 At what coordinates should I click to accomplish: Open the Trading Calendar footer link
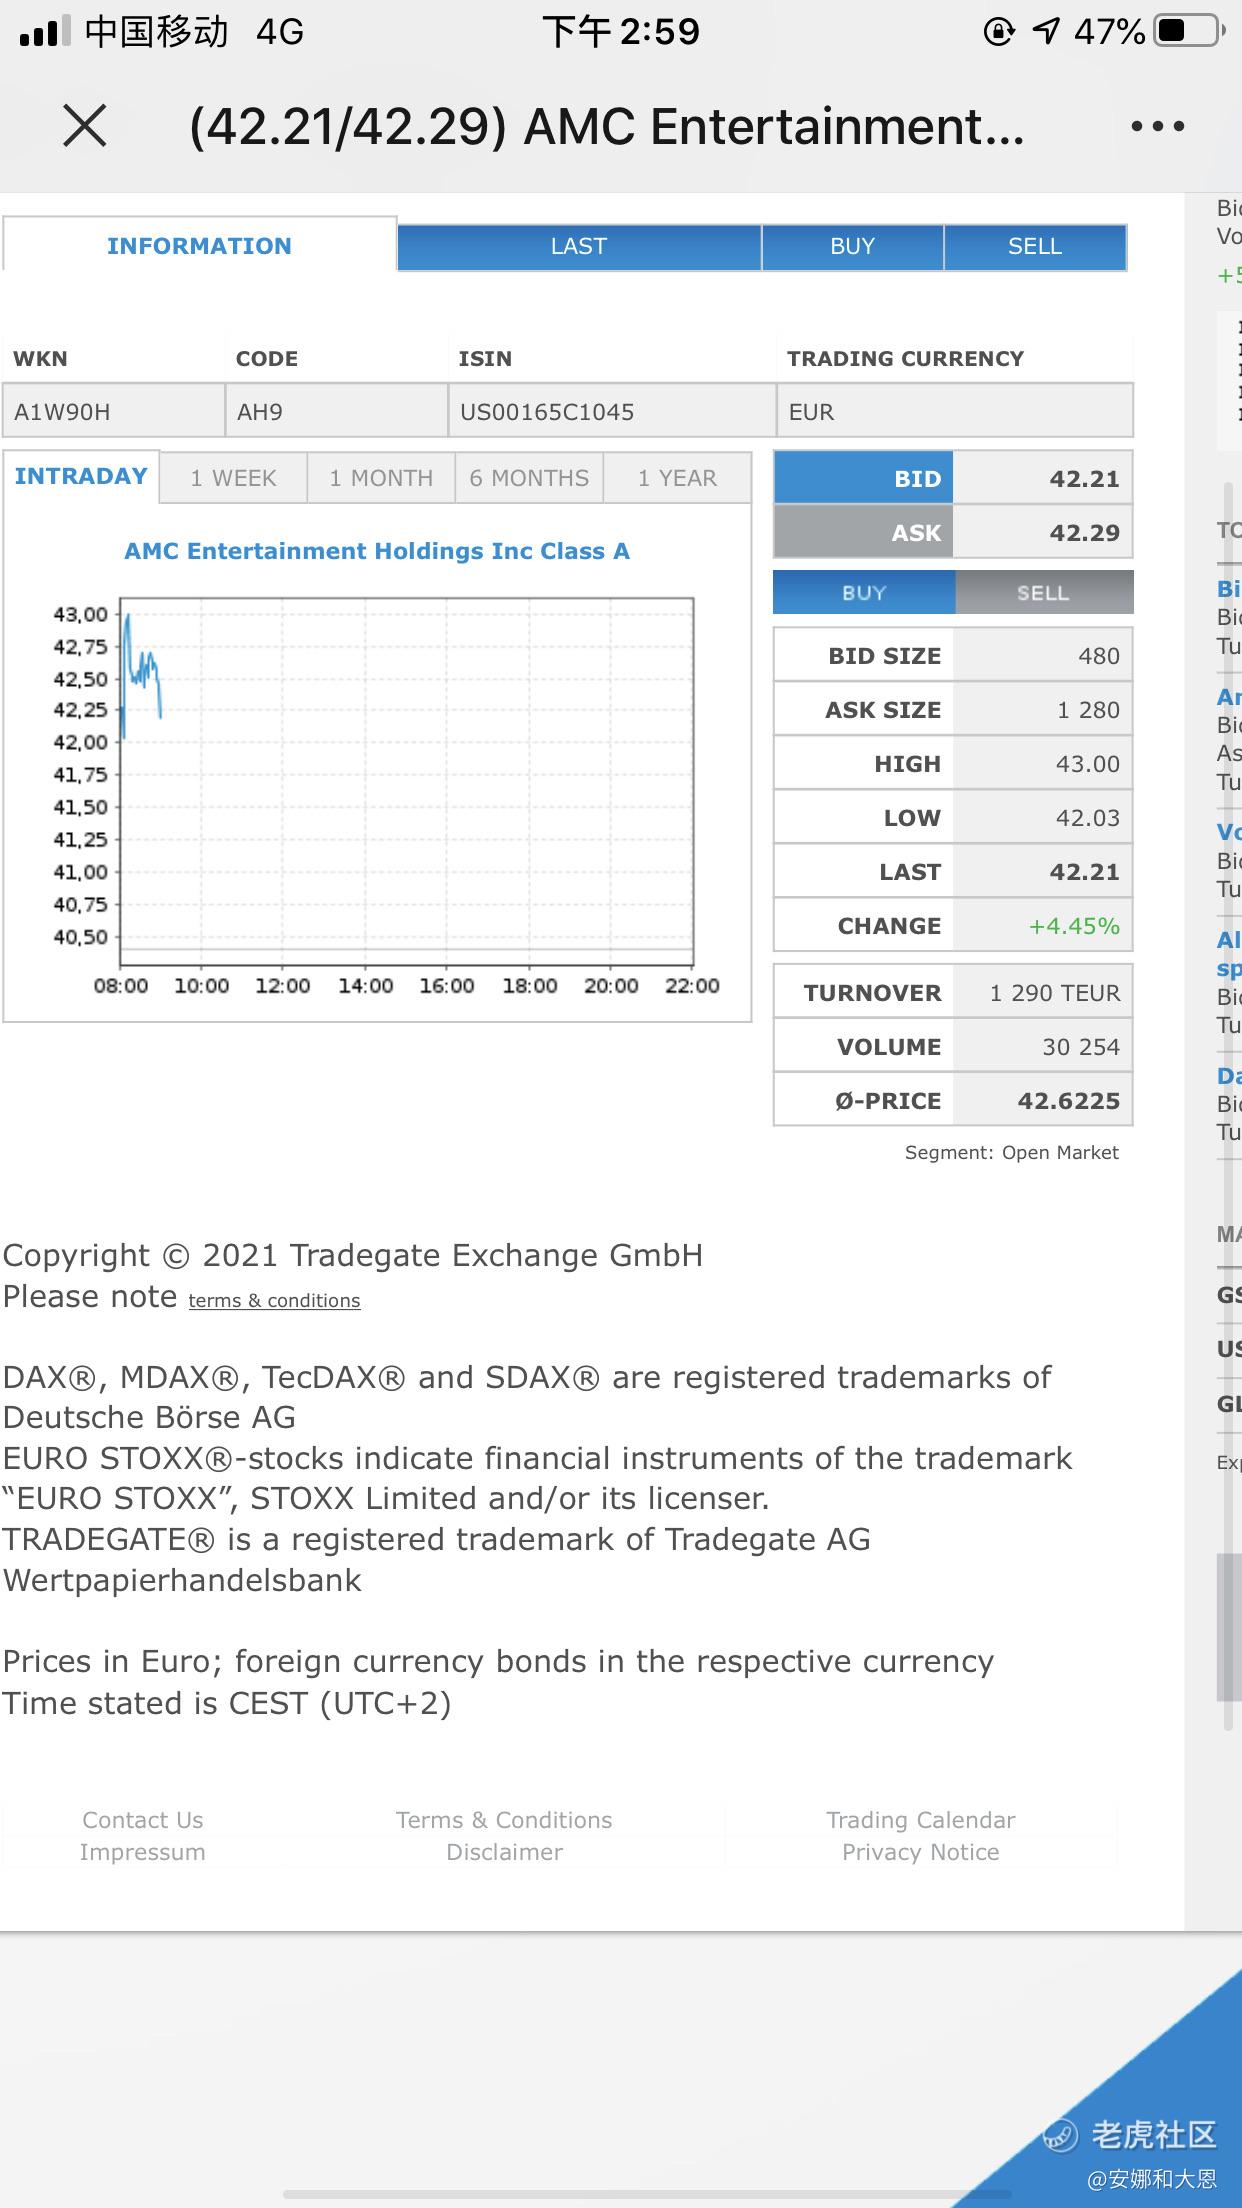point(920,1819)
